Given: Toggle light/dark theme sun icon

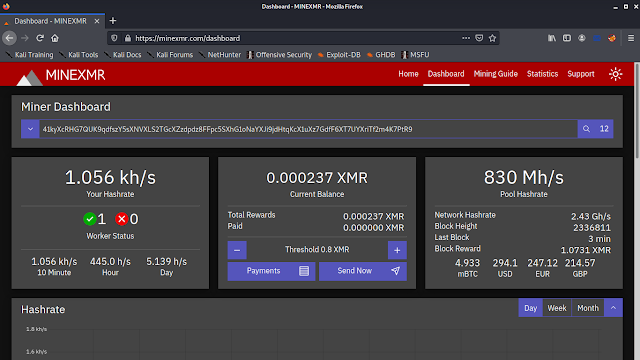Looking at the screenshot, I should (616, 74).
